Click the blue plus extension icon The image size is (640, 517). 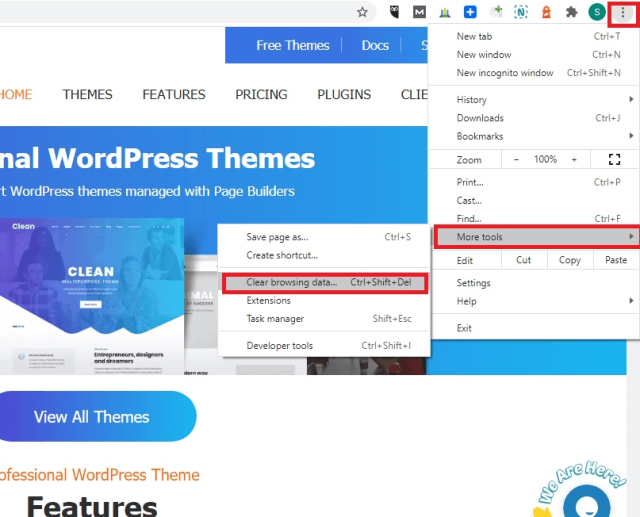pyautogui.click(x=470, y=12)
